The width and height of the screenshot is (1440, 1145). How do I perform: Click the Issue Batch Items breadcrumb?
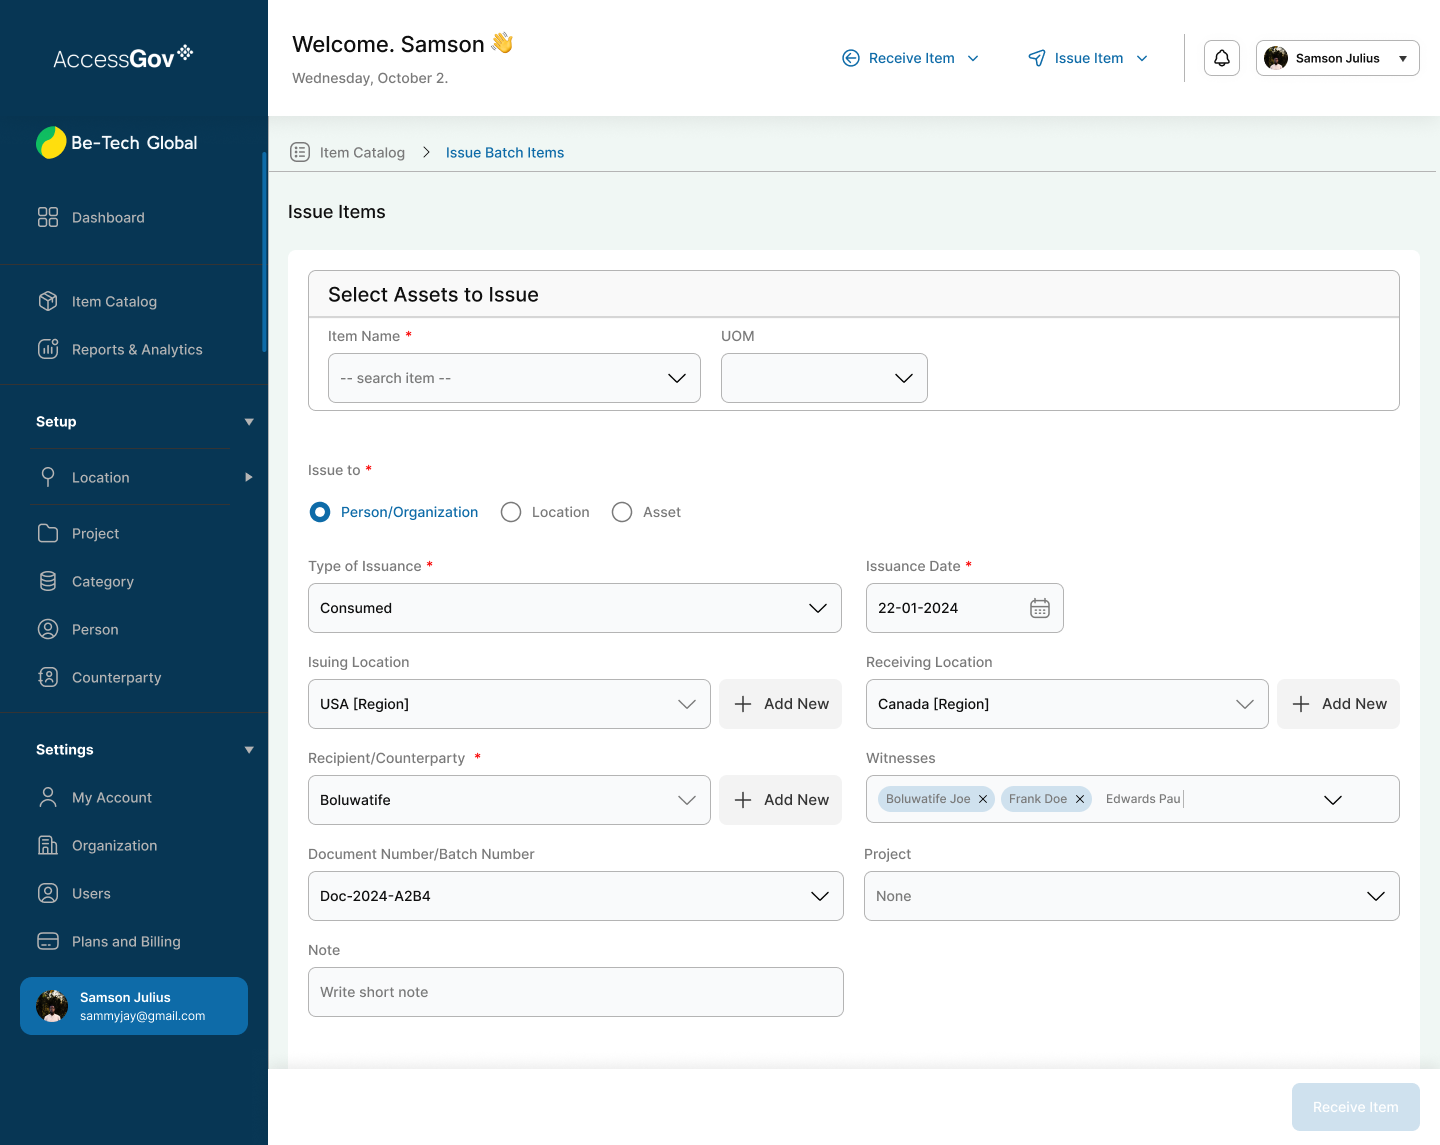click(x=505, y=152)
